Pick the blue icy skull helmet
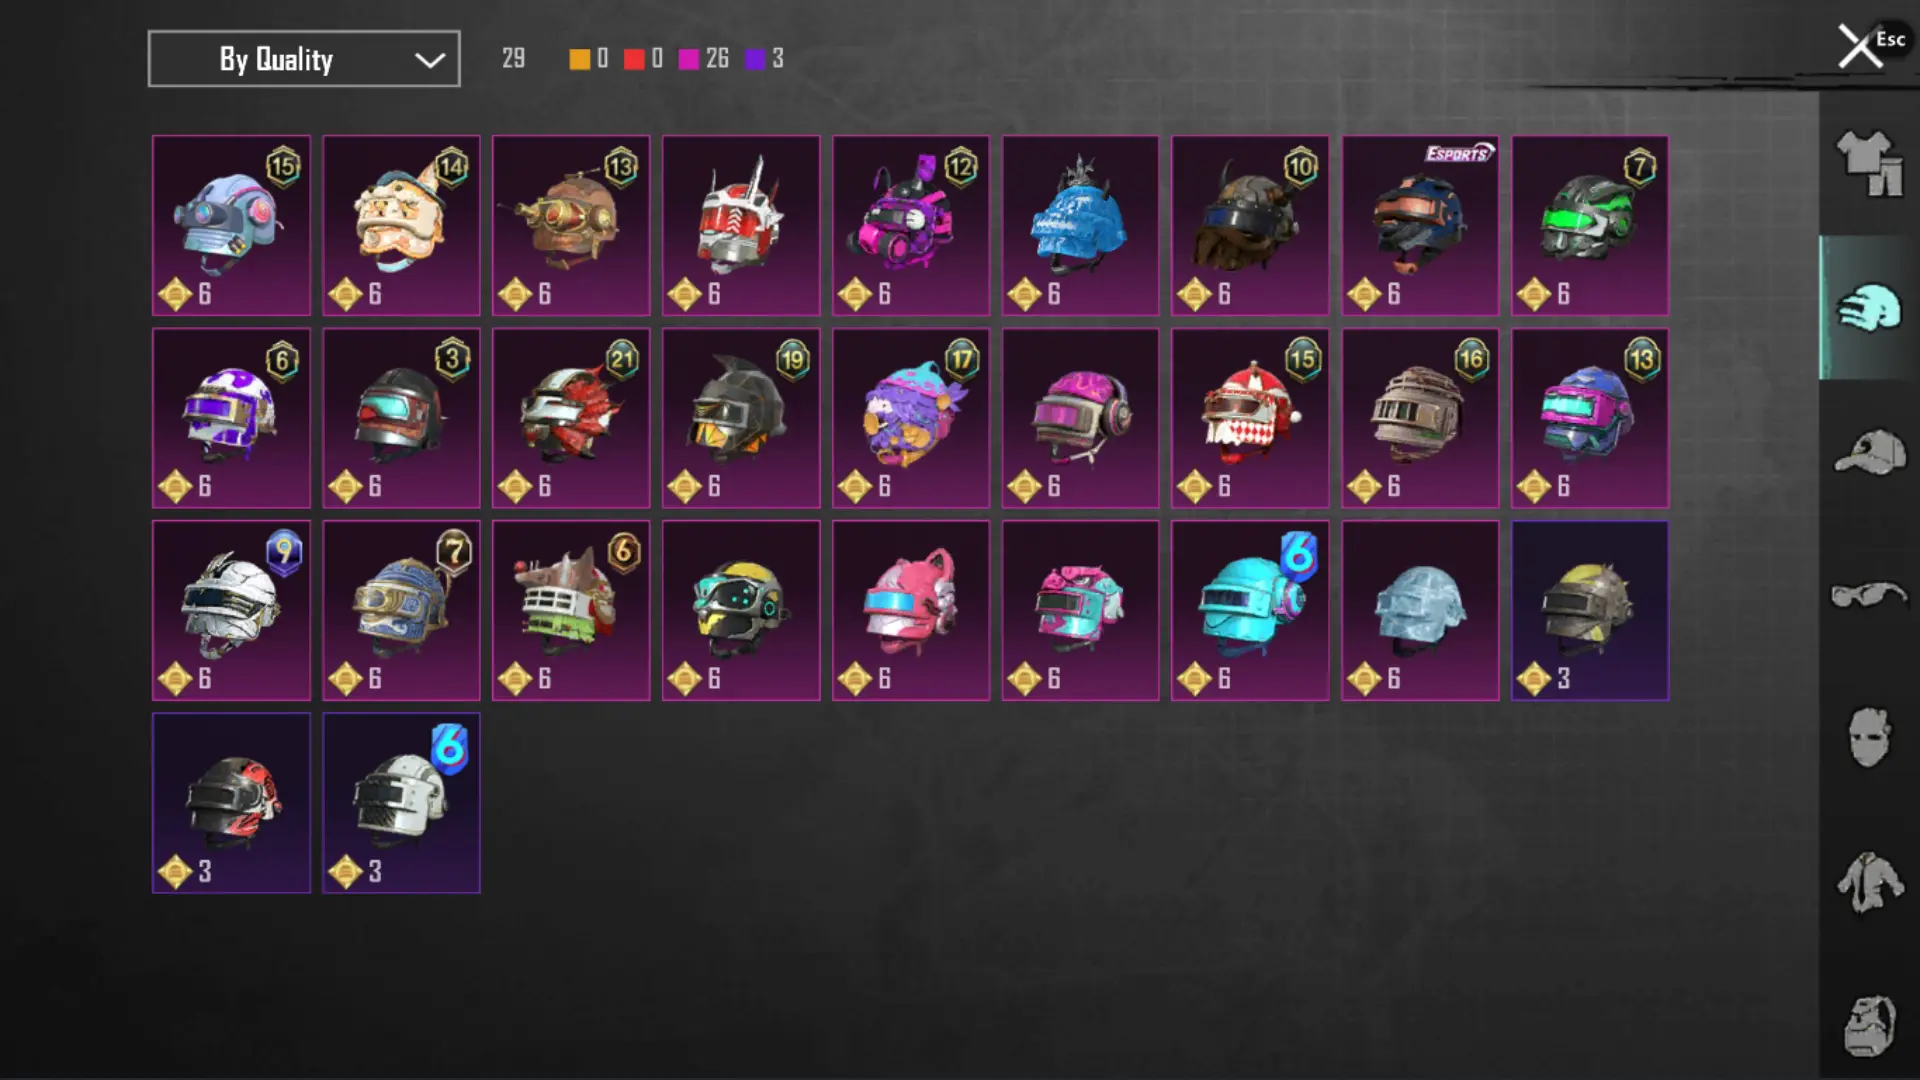The width and height of the screenshot is (1920, 1080). tap(1080, 225)
